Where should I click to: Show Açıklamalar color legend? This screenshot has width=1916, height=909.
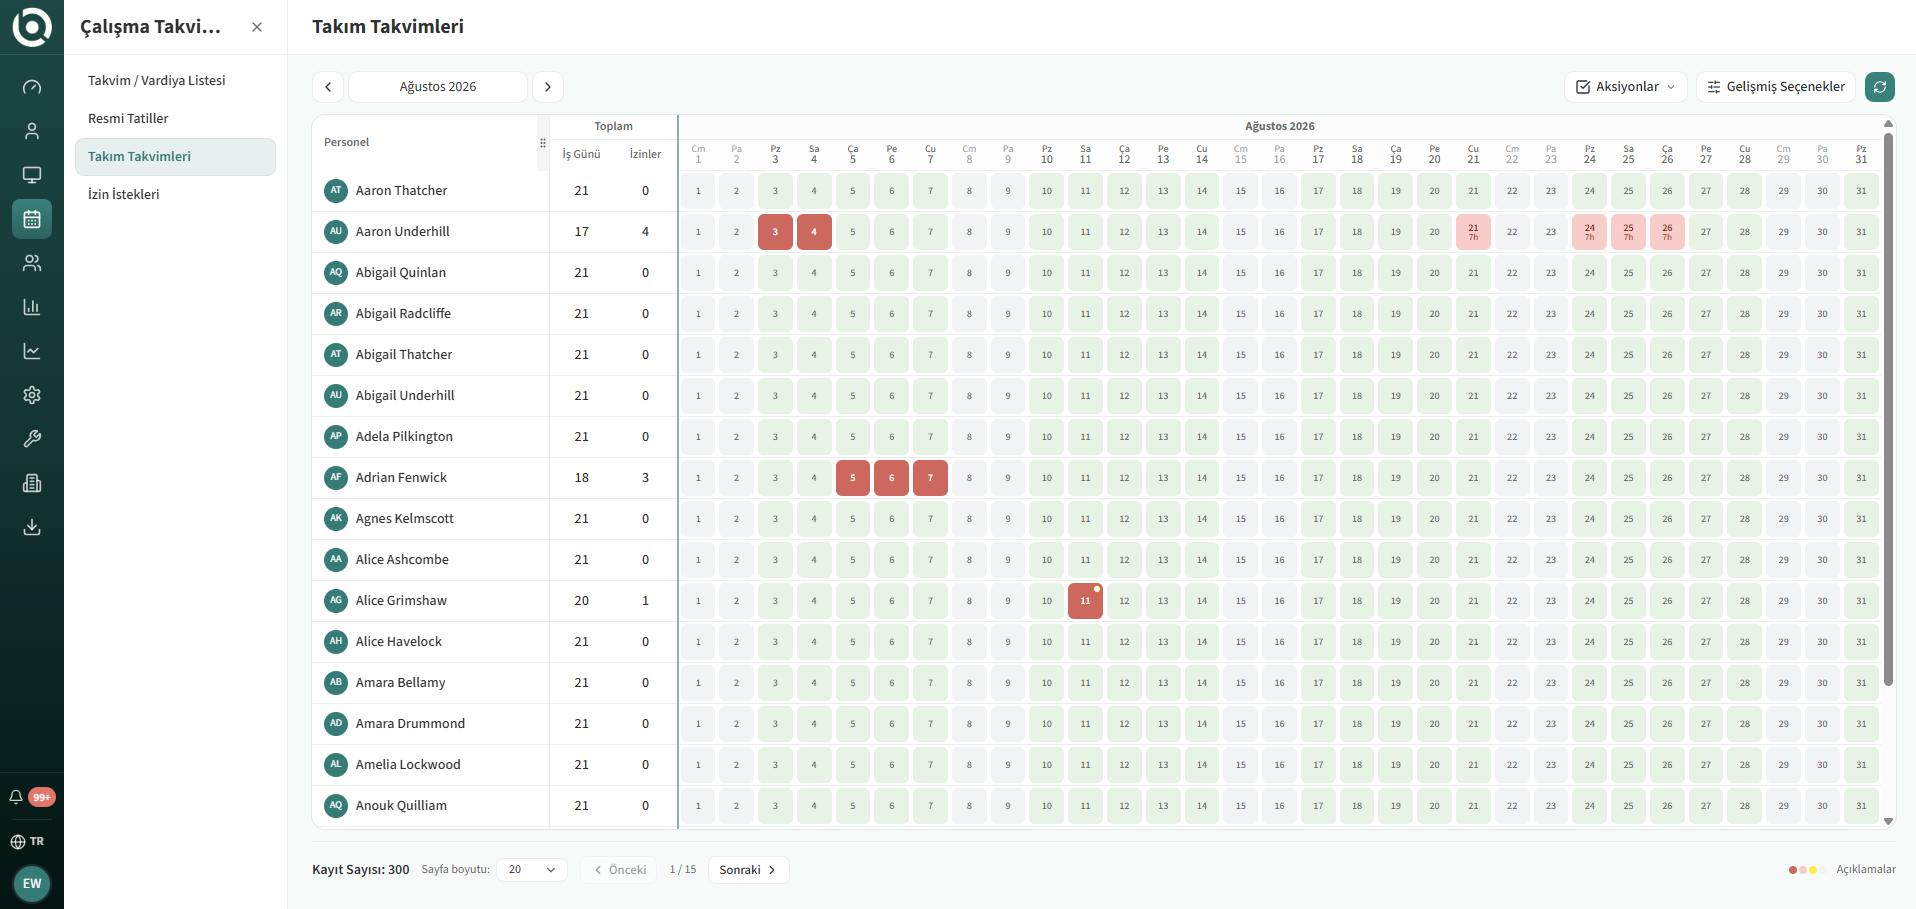pyautogui.click(x=1842, y=869)
